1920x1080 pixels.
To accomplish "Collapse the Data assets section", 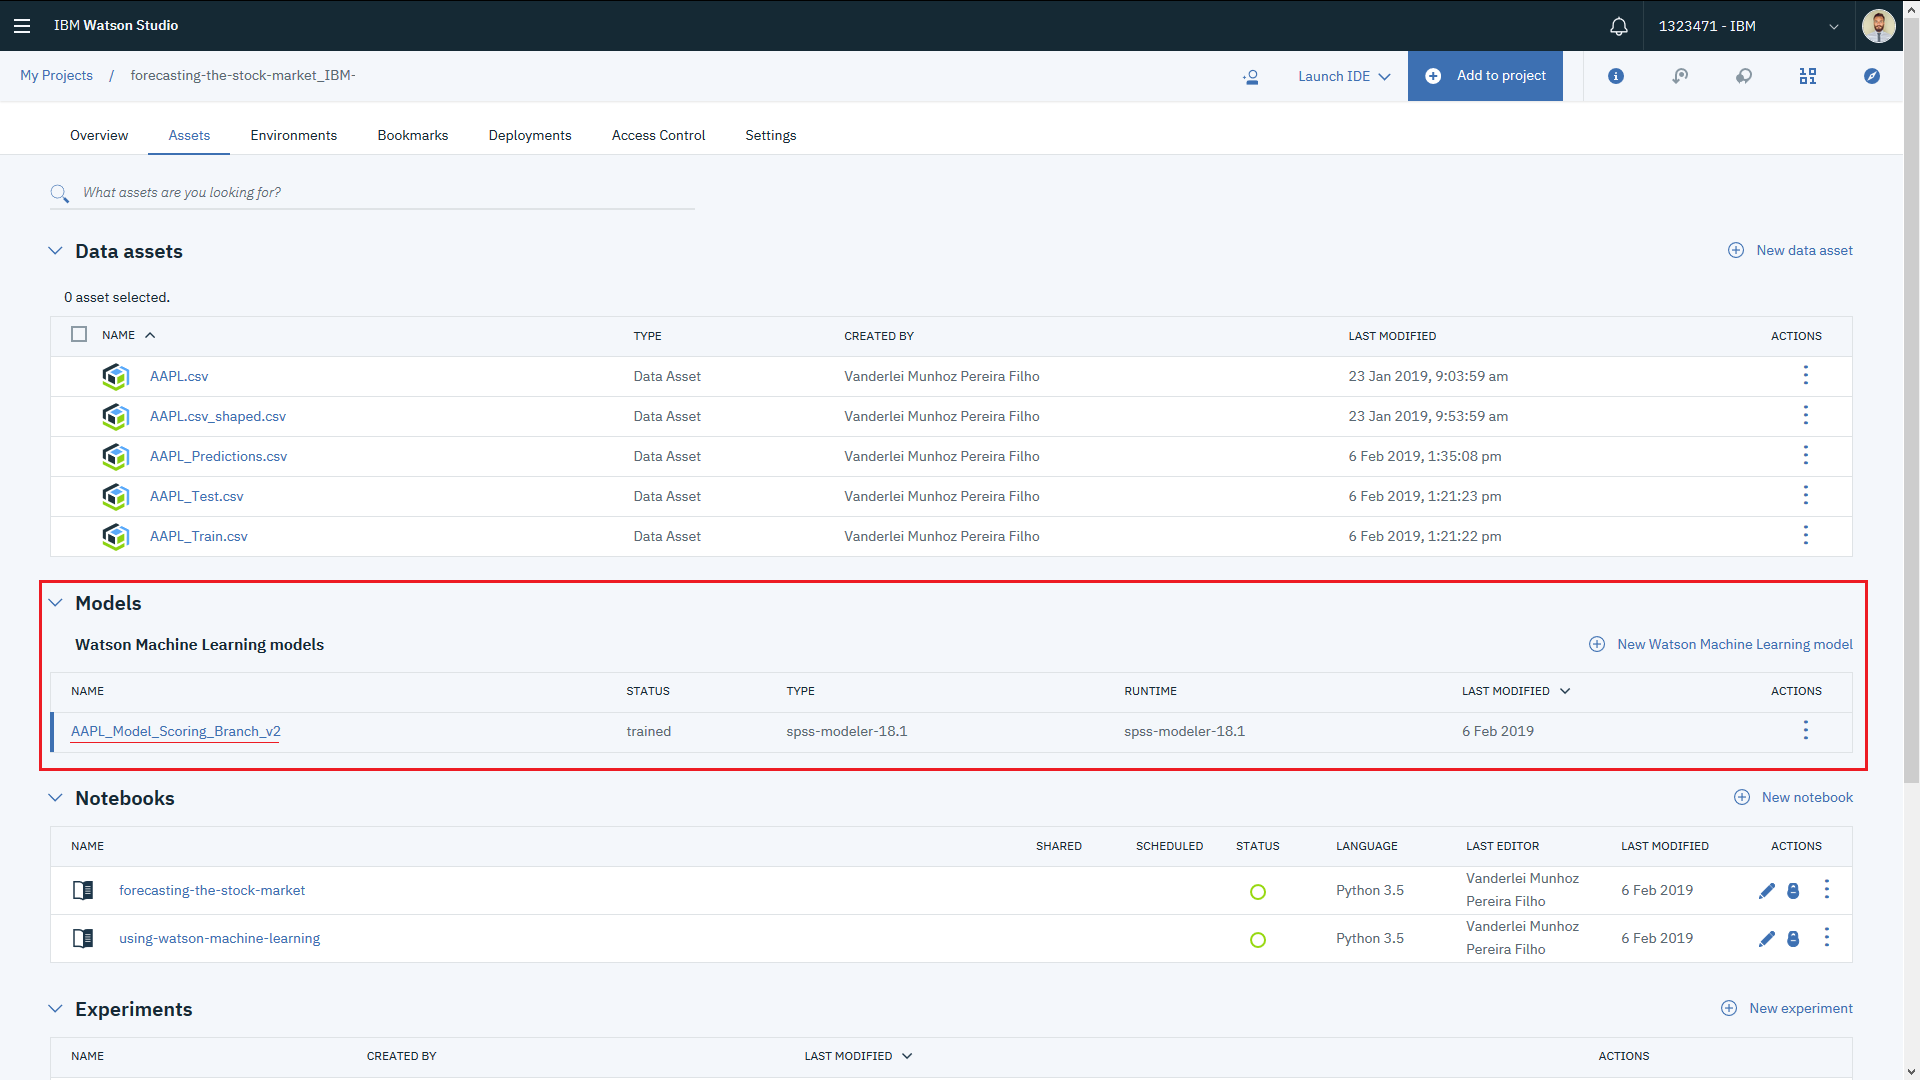I will coord(55,251).
